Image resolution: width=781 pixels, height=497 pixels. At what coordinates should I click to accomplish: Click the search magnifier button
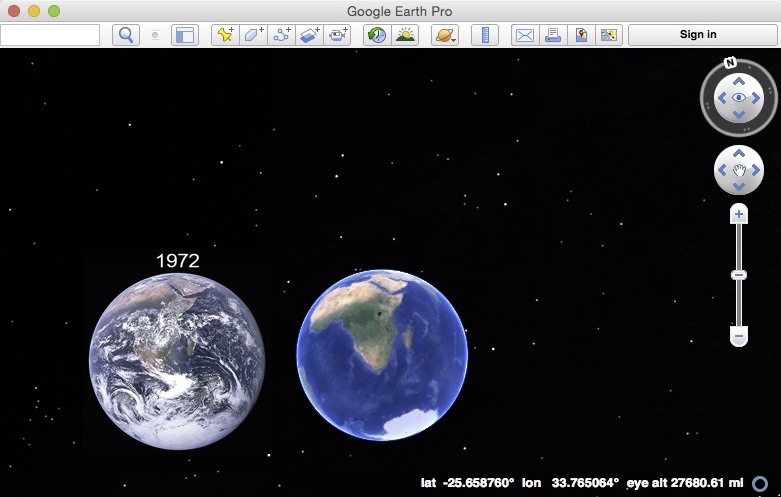tap(126, 35)
